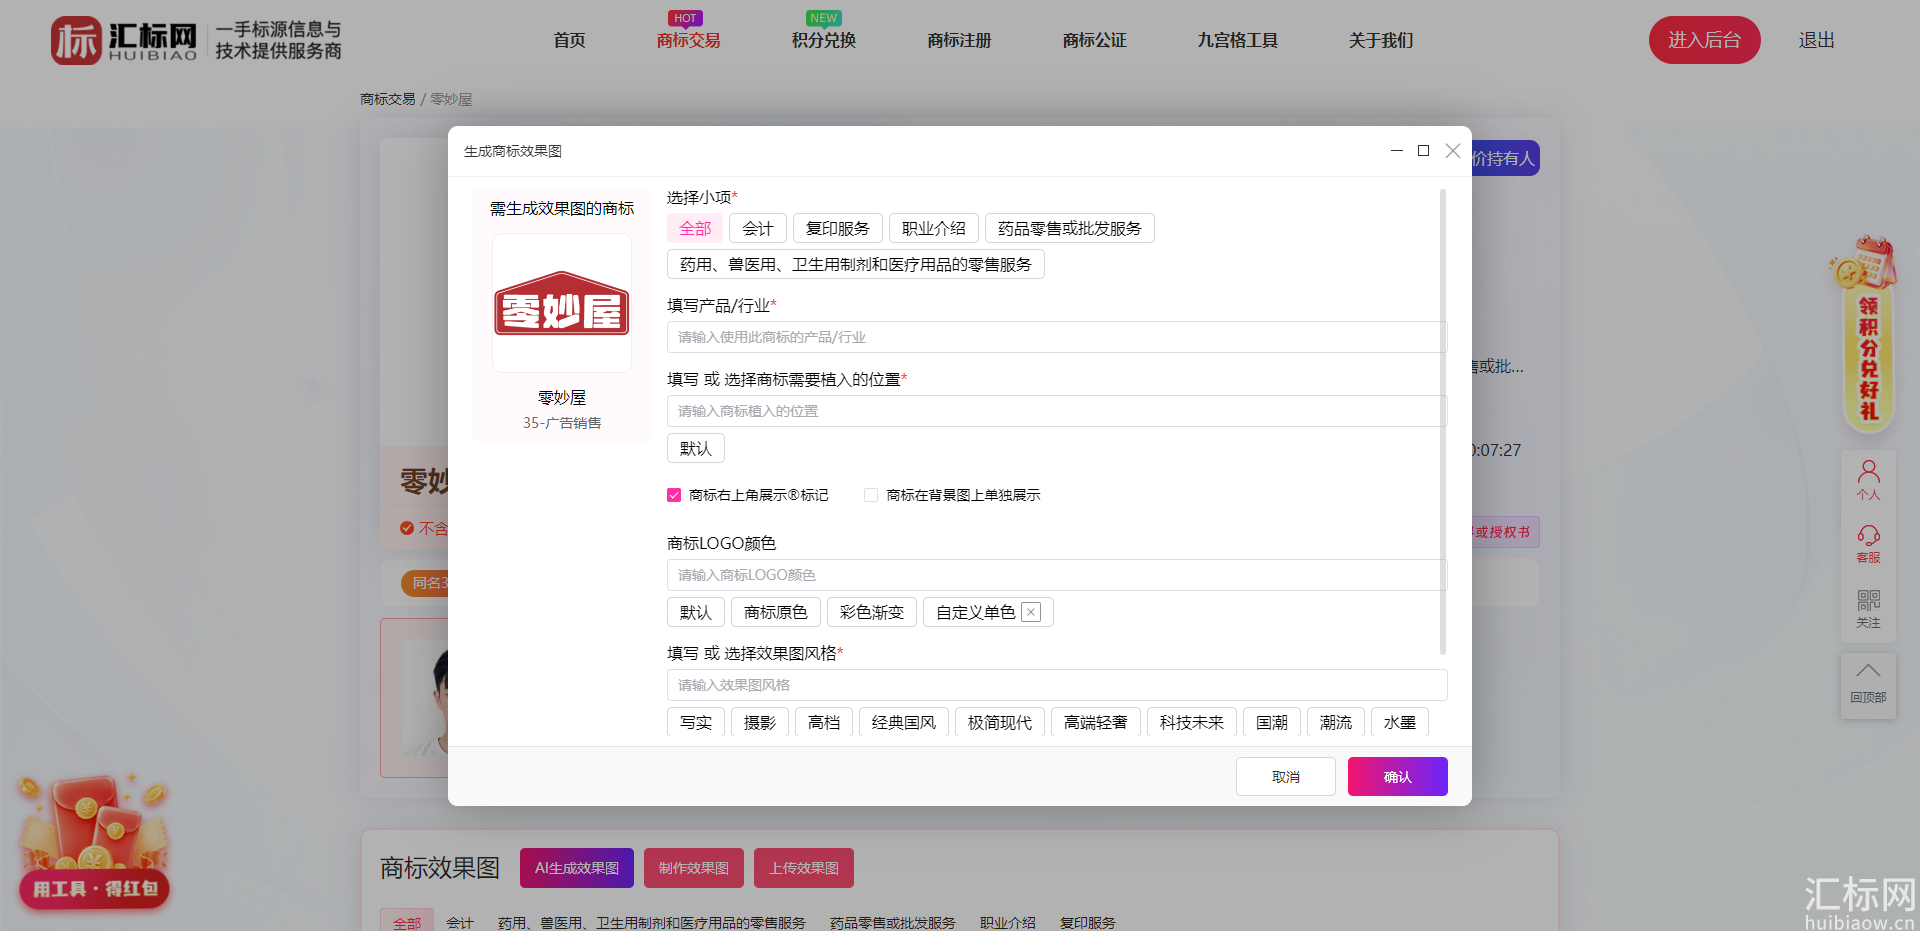
Task: Open the 领积分兑好礼 floating banner
Action: pyautogui.click(x=1866, y=336)
